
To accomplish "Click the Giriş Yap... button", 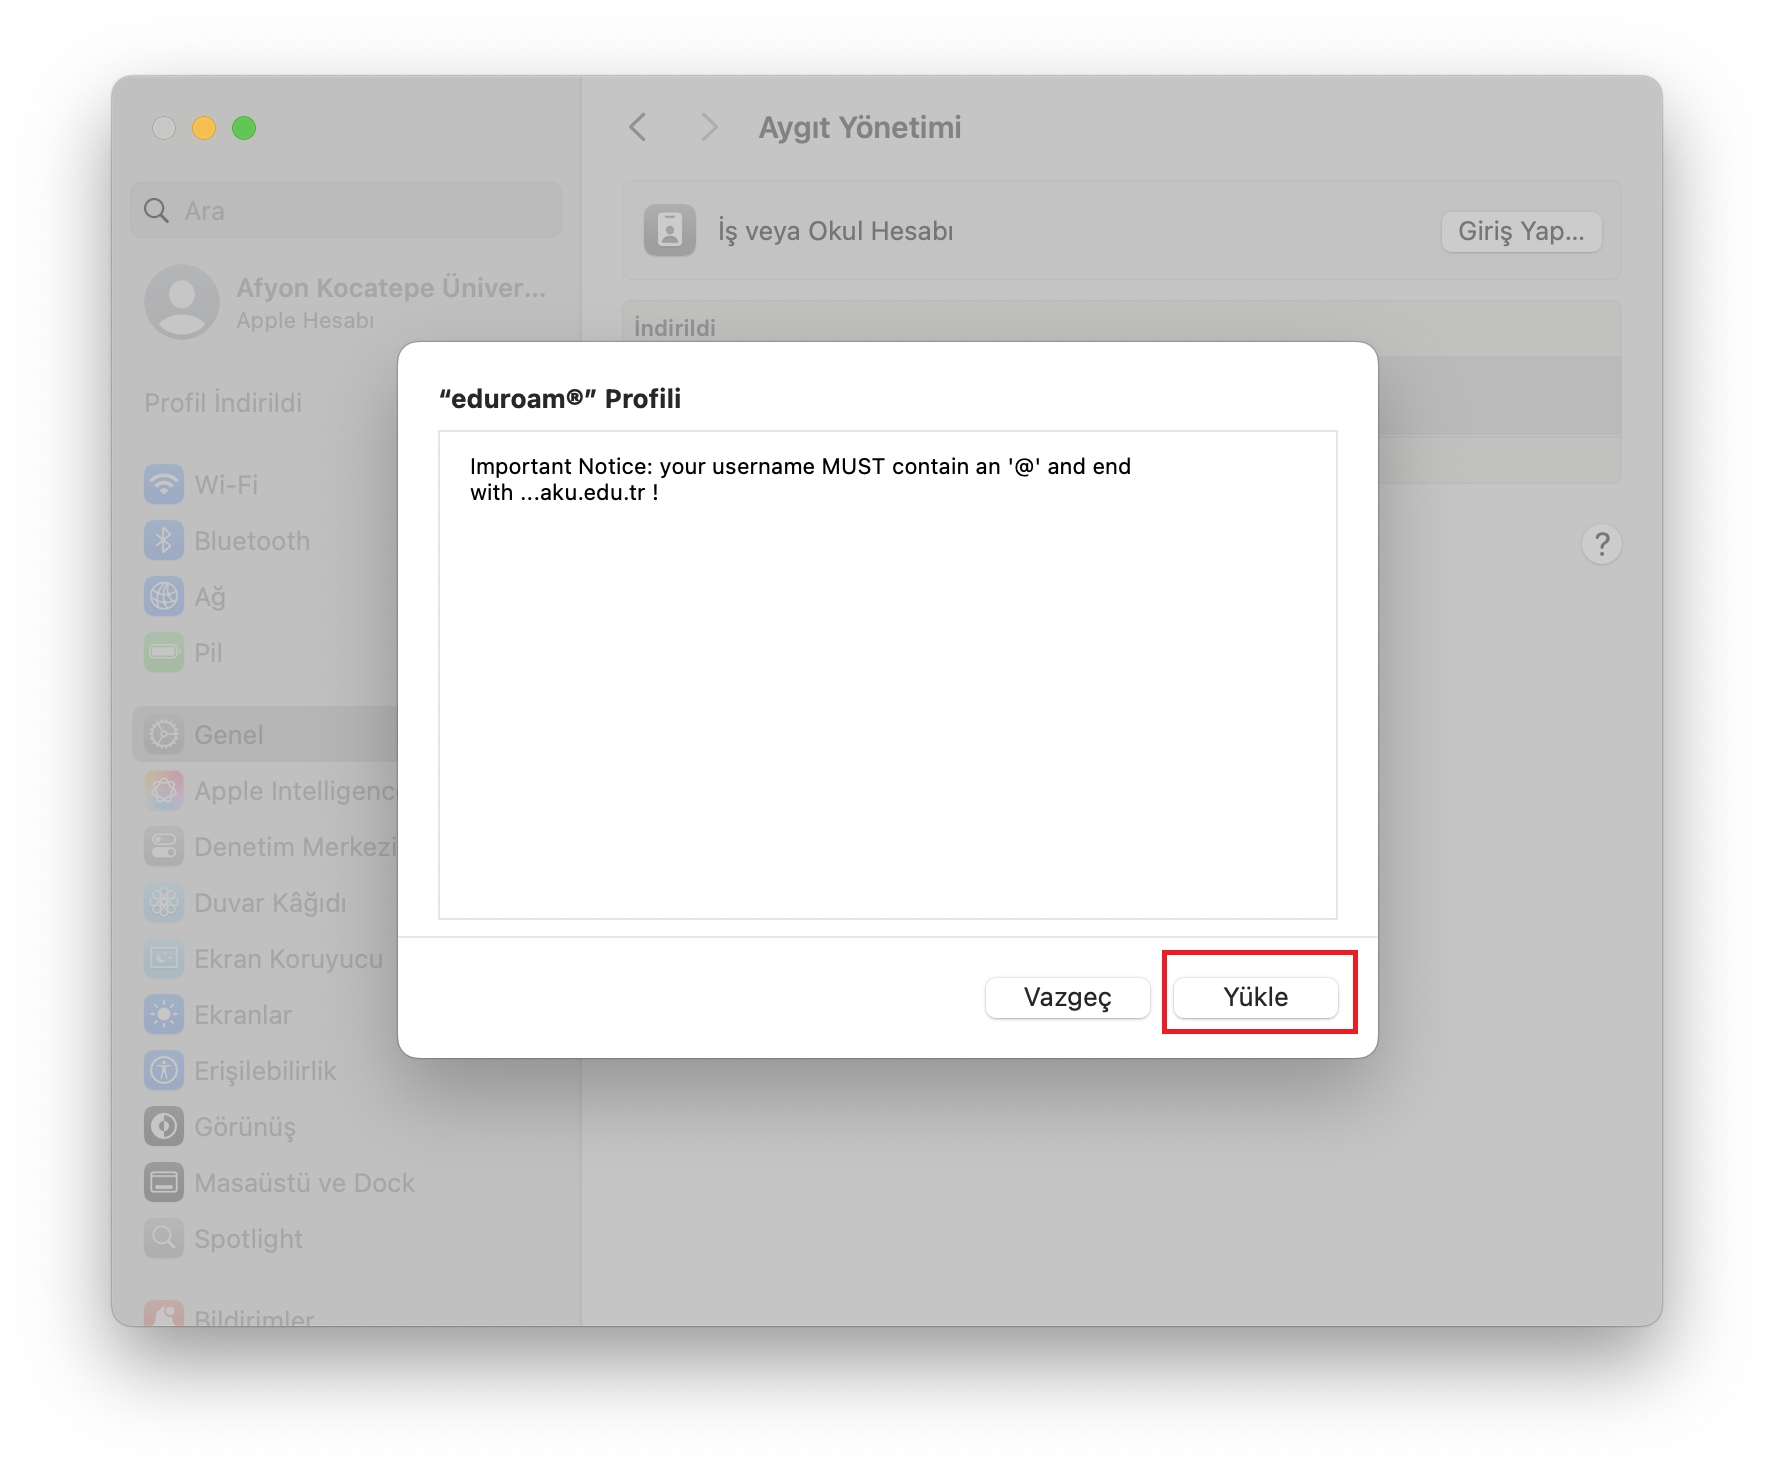I will [1520, 231].
